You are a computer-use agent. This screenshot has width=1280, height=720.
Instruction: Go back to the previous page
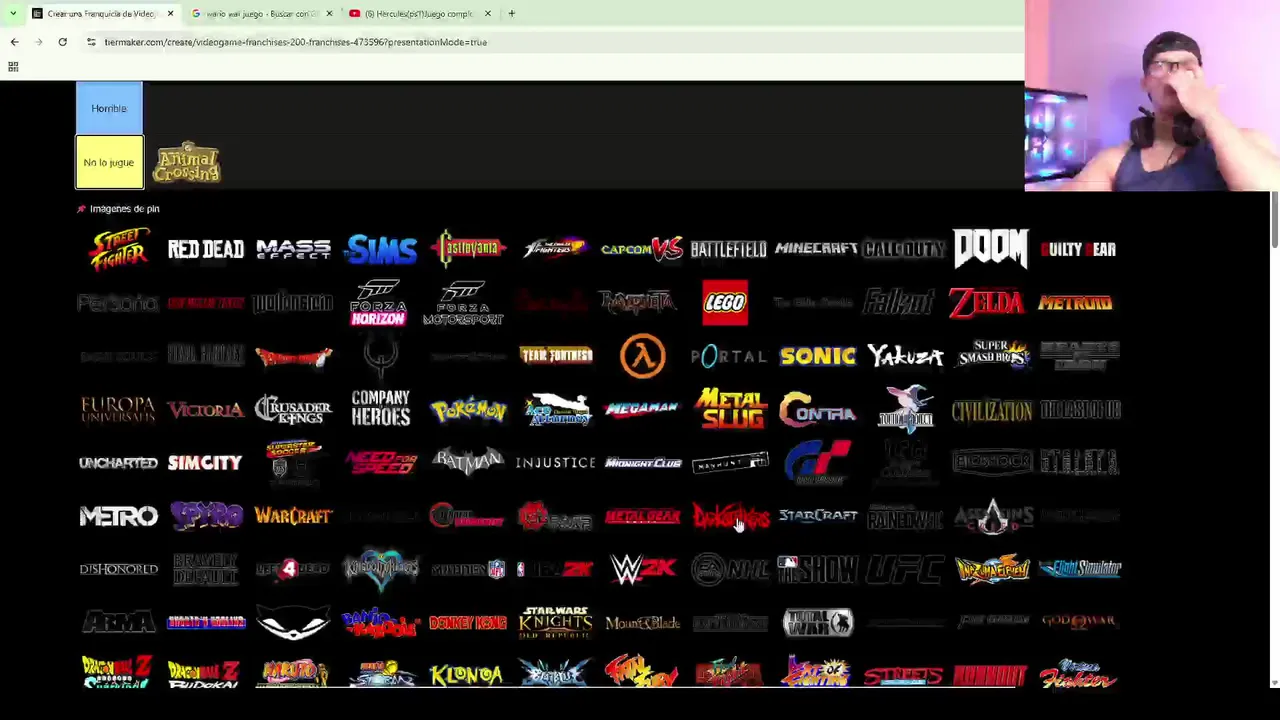pos(14,42)
